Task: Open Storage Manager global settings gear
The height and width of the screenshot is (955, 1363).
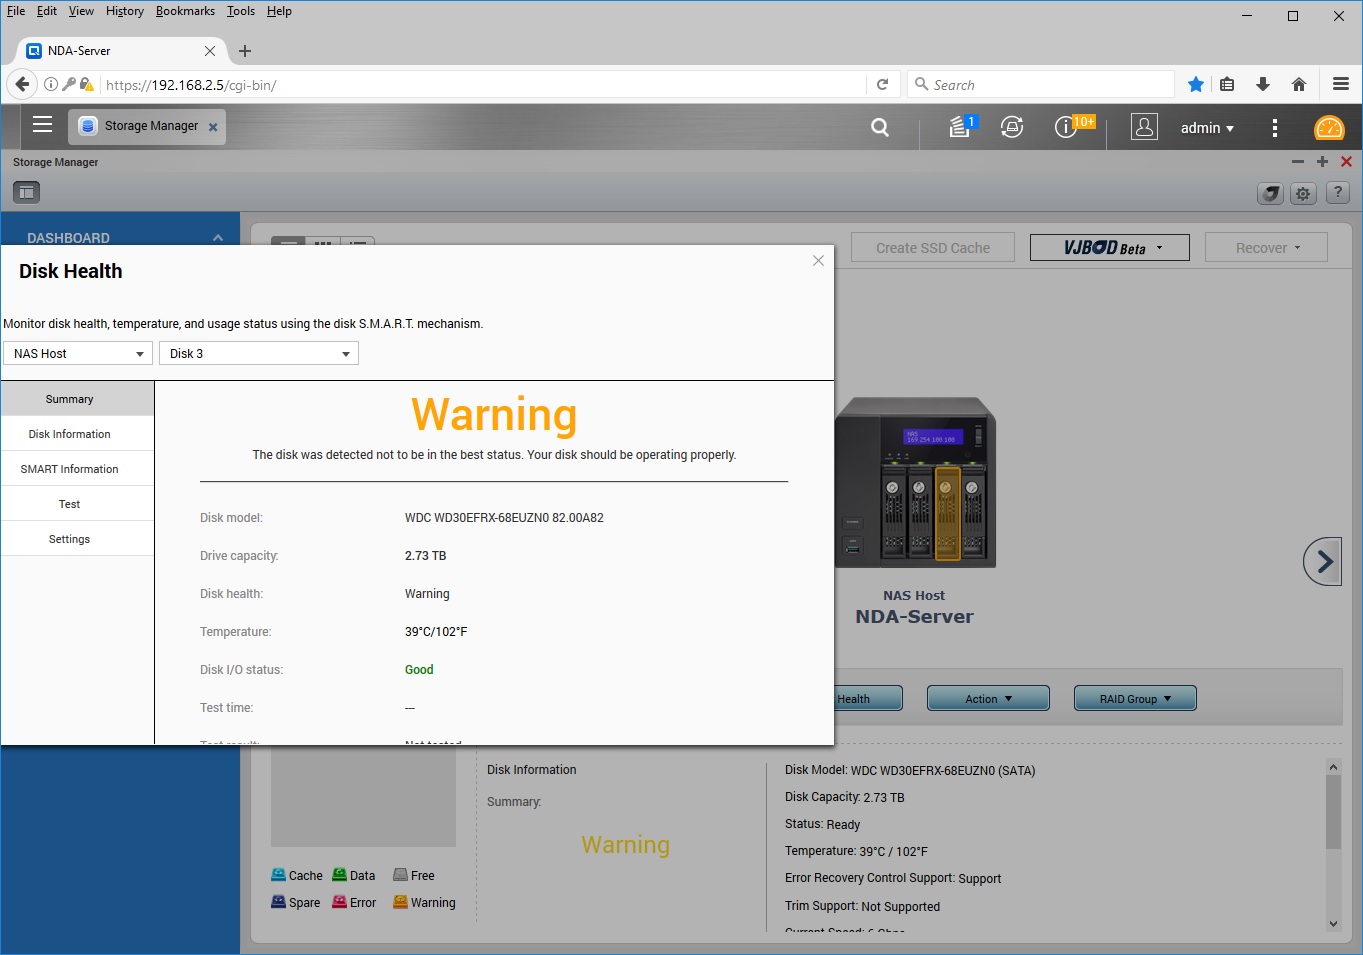Action: [1303, 193]
